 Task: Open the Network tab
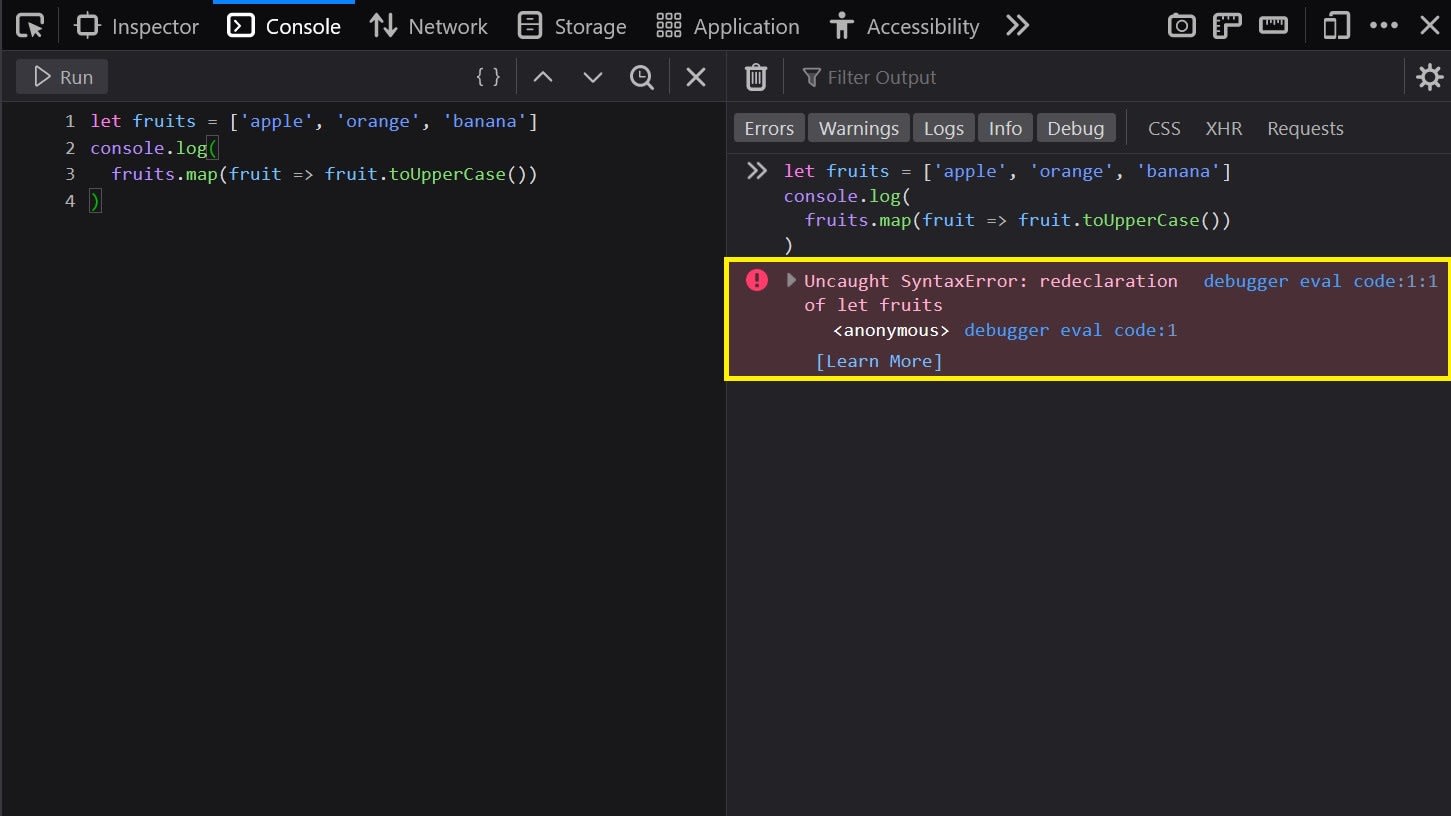[x=428, y=26]
